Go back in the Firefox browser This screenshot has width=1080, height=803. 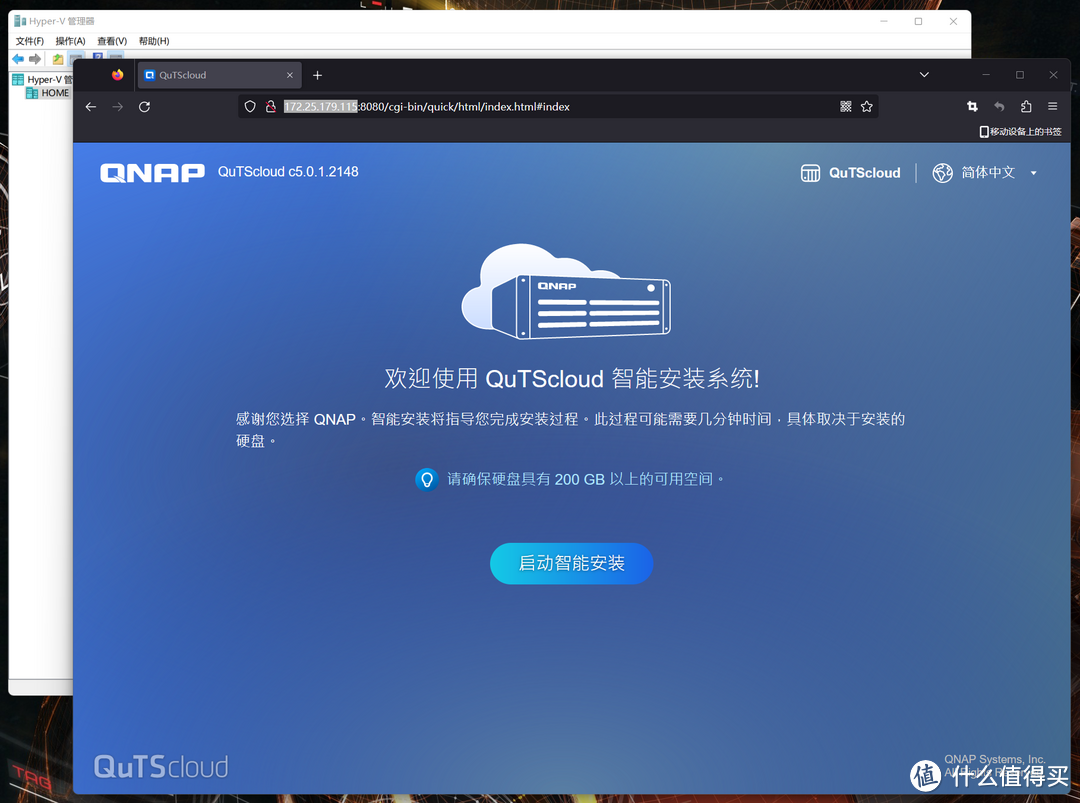coord(91,107)
